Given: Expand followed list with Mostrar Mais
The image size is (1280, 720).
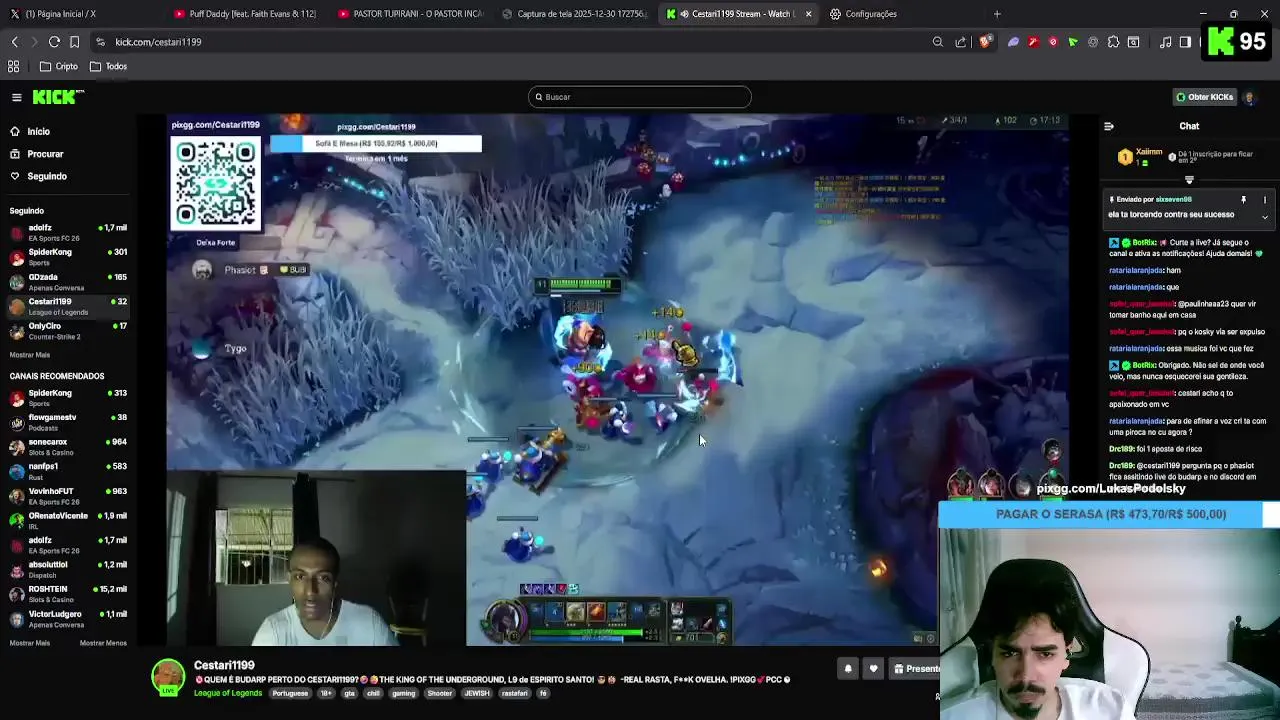Looking at the screenshot, I should (x=29, y=355).
